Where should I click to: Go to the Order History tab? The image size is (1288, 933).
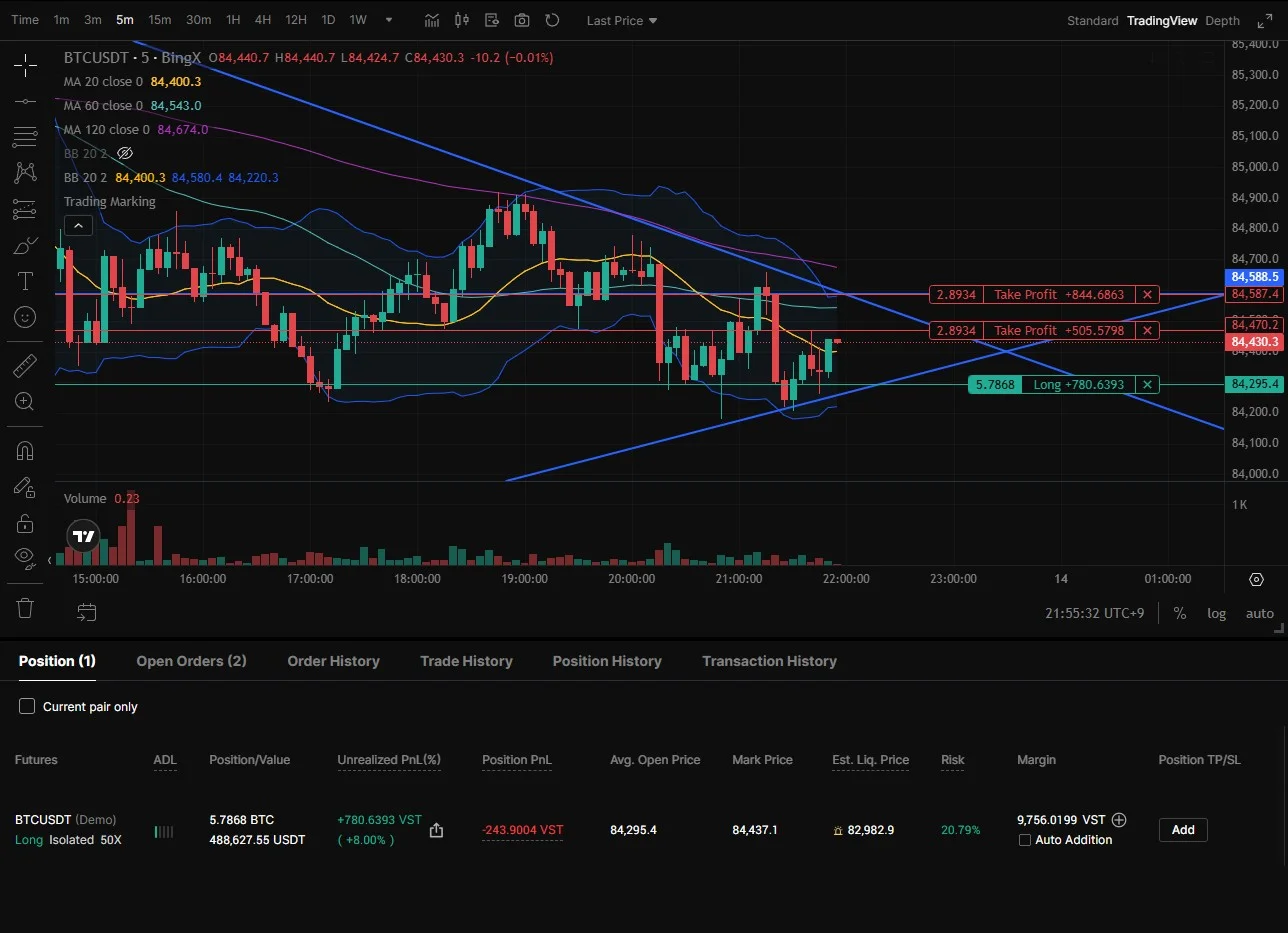pos(333,661)
